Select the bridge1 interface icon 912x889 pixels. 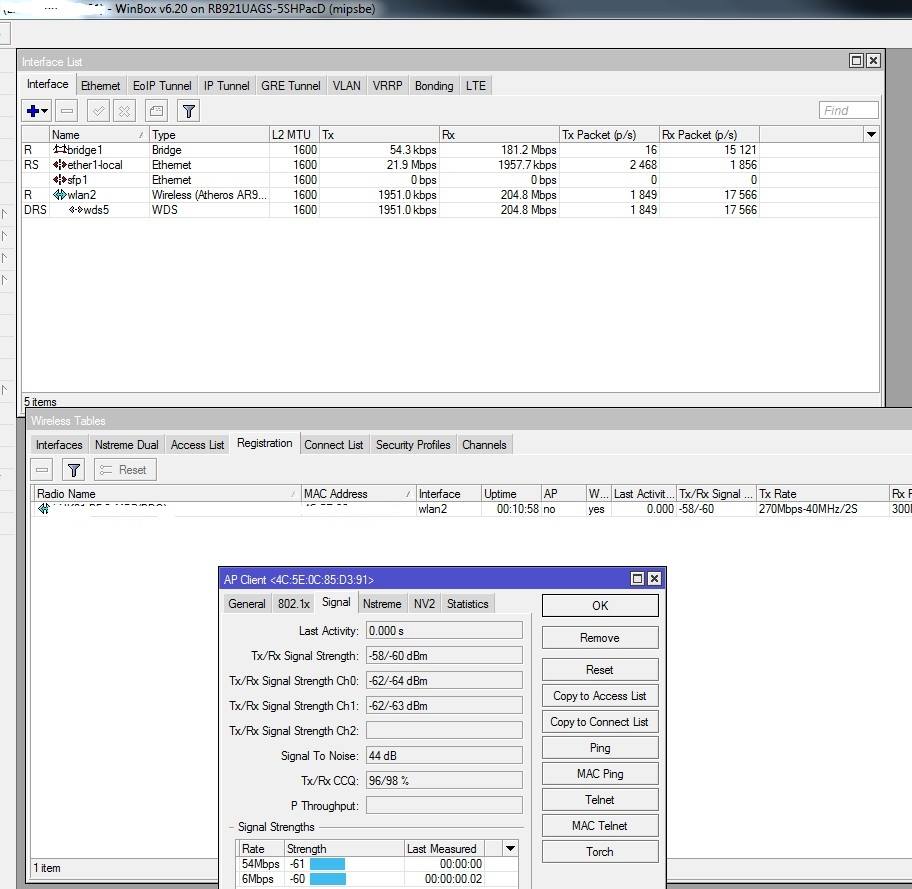59,150
